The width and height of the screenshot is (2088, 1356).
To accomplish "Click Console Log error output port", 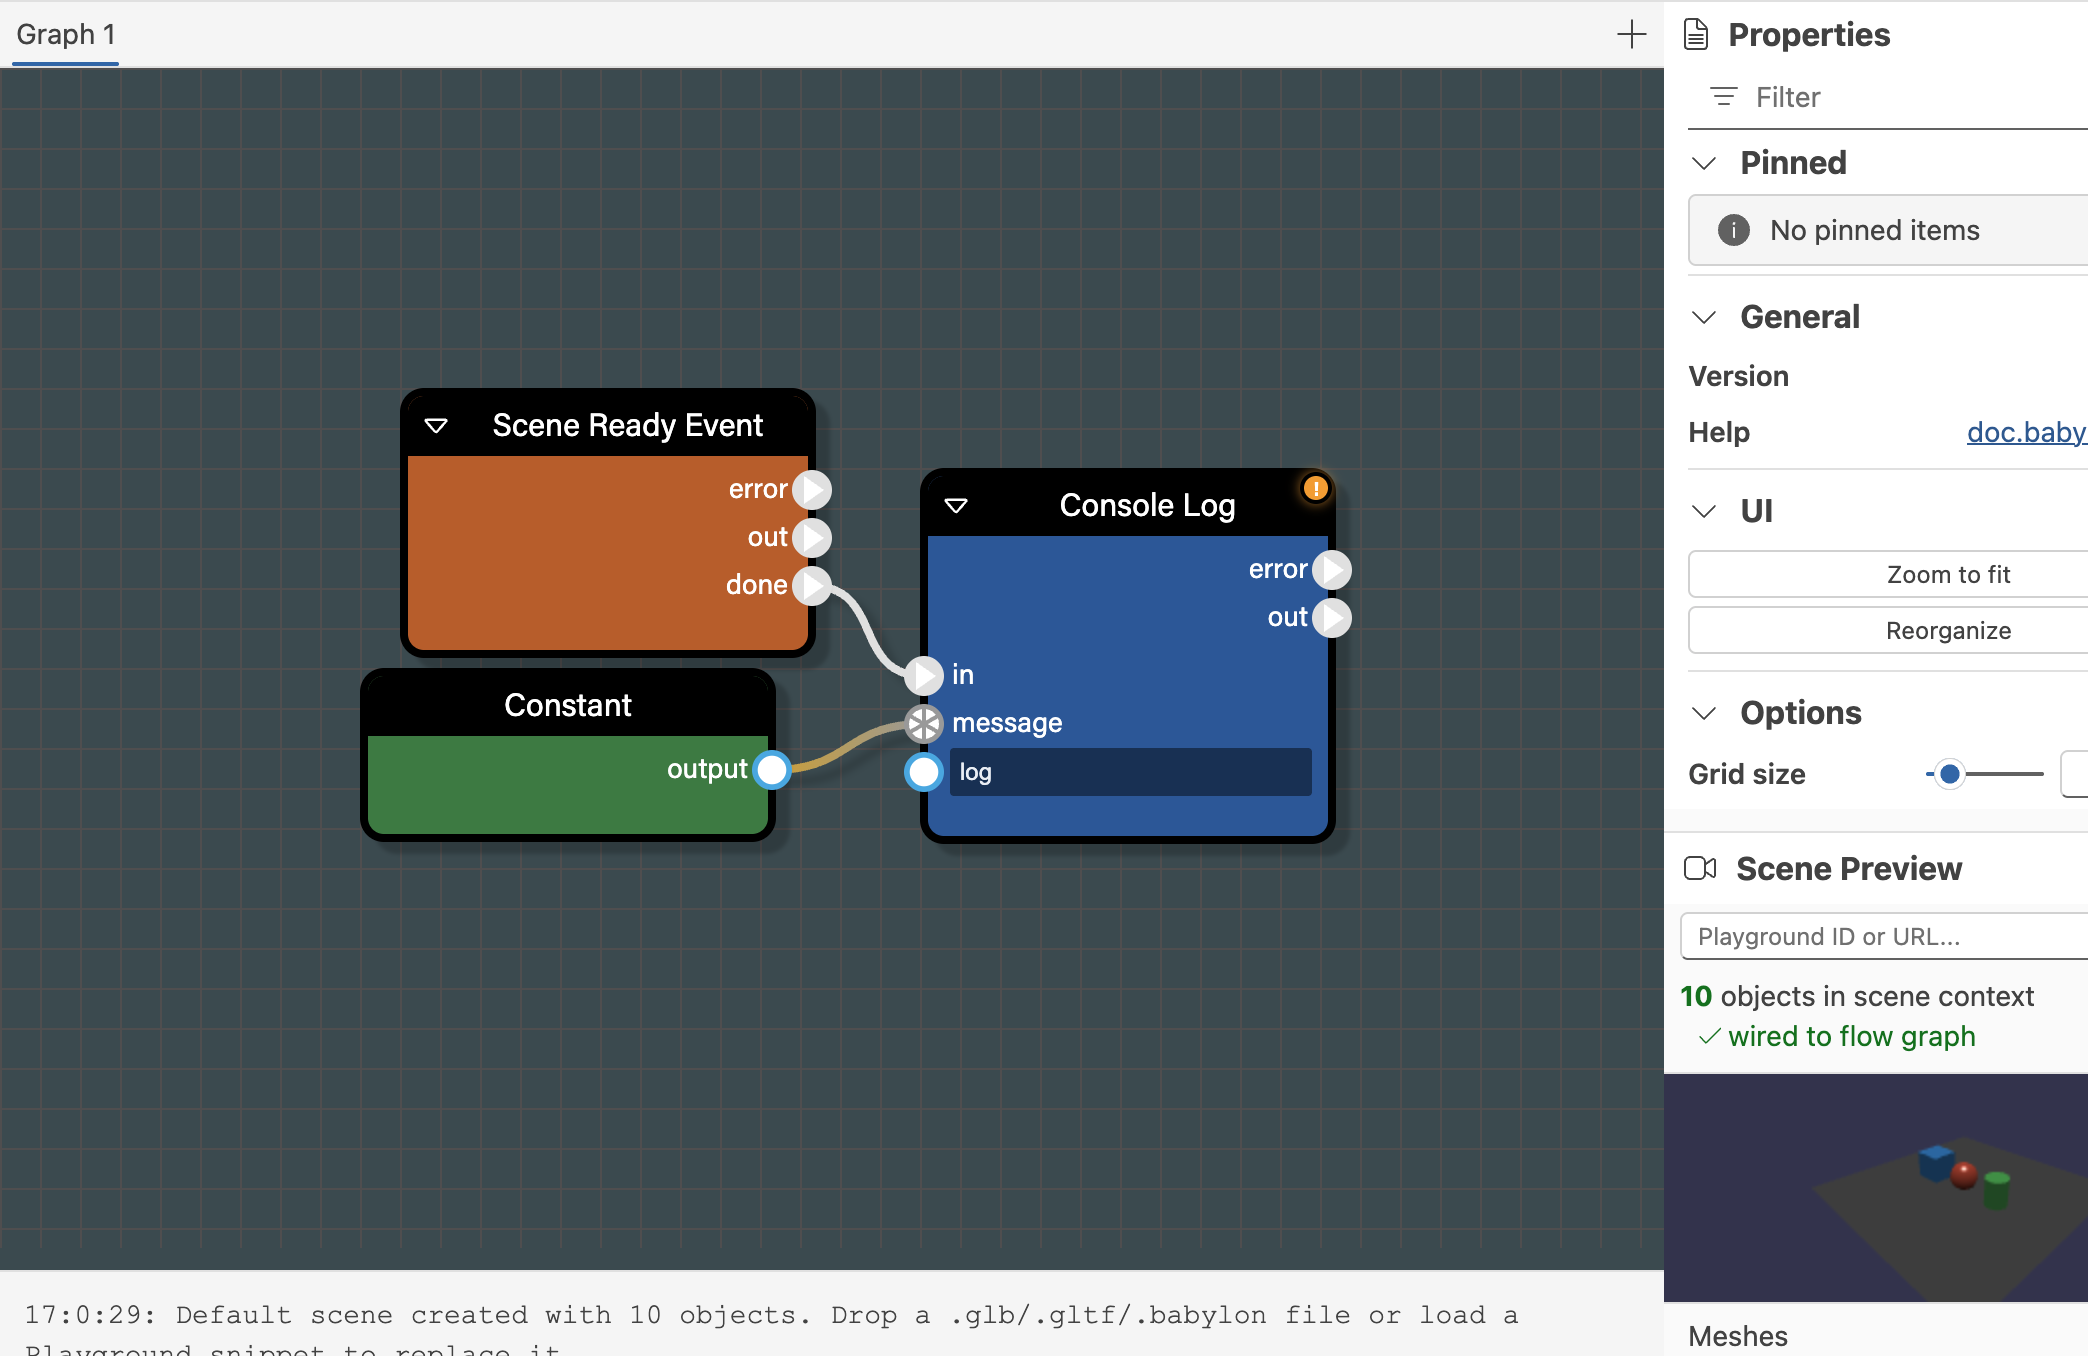I will (x=1332, y=570).
